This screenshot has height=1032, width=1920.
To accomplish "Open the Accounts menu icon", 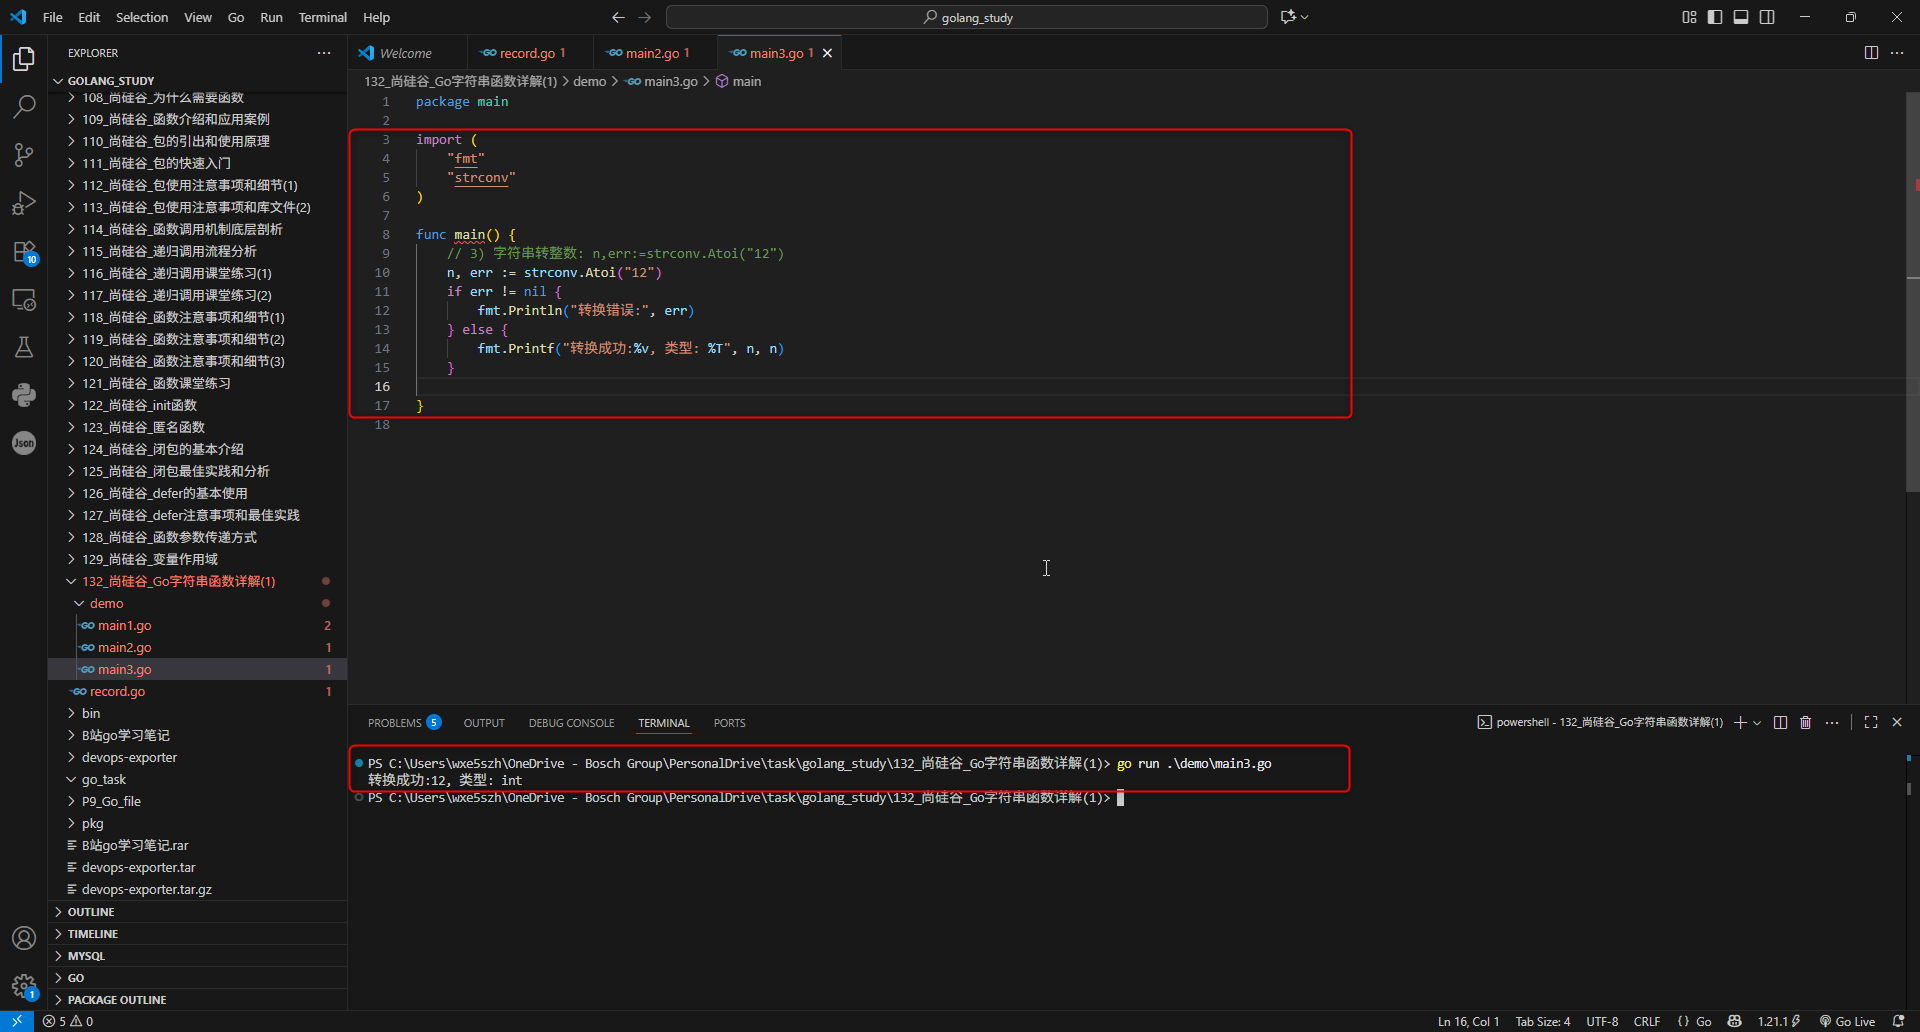I will click(x=24, y=938).
